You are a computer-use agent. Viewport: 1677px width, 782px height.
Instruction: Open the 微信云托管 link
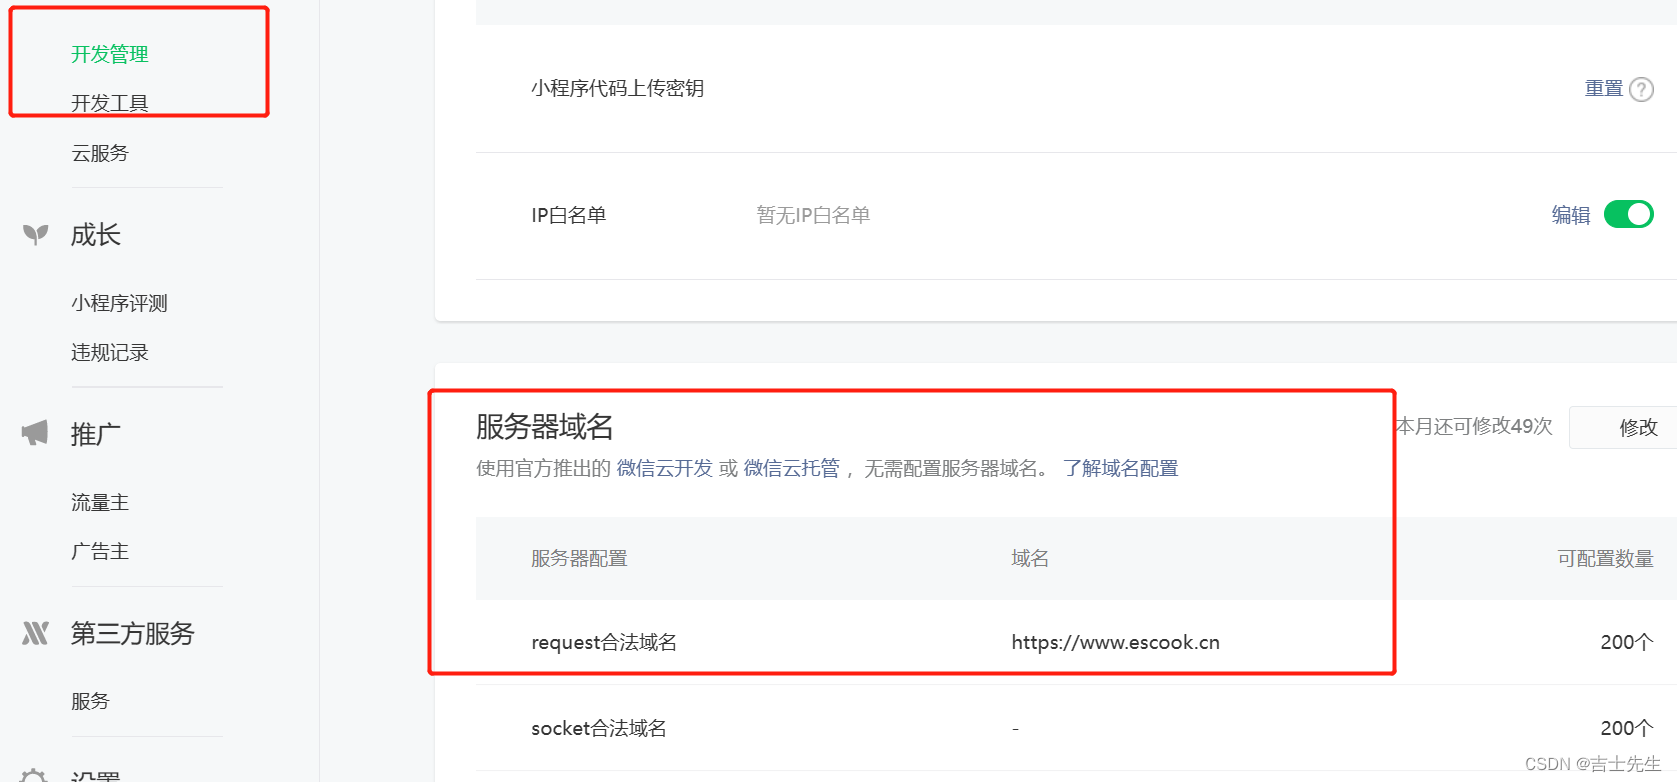coord(792,468)
